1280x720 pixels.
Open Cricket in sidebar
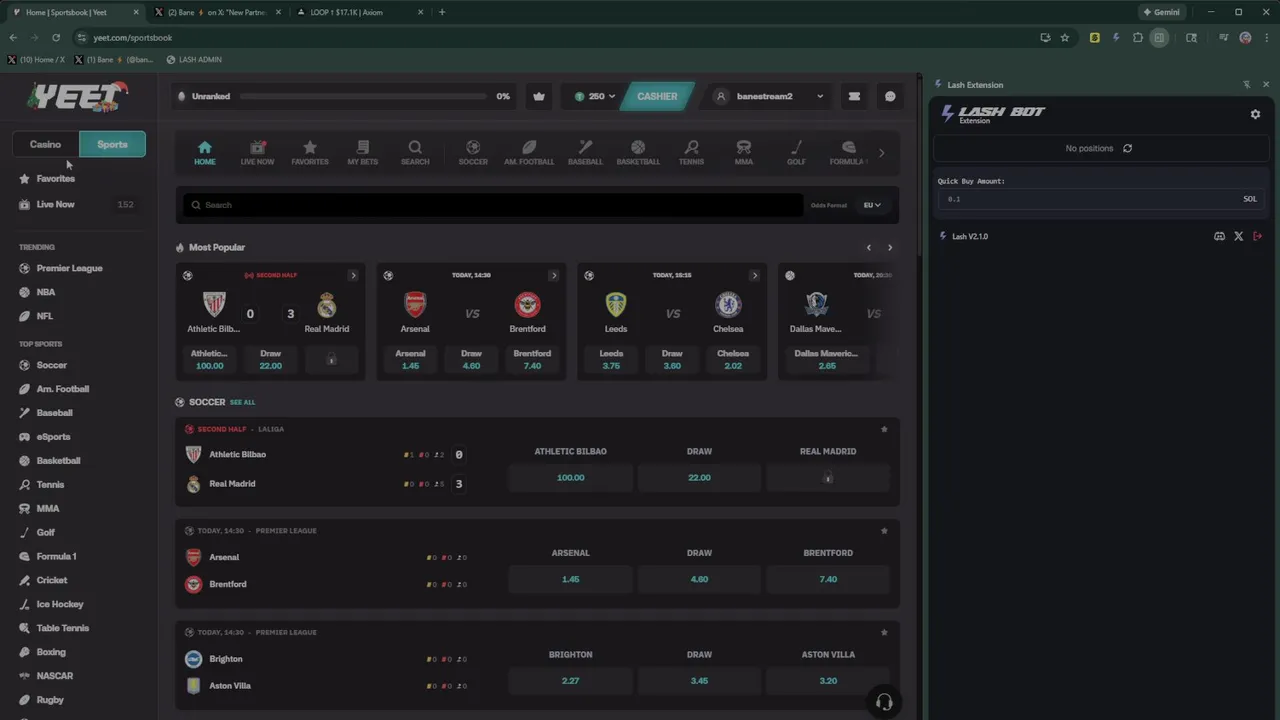[52, 580]
